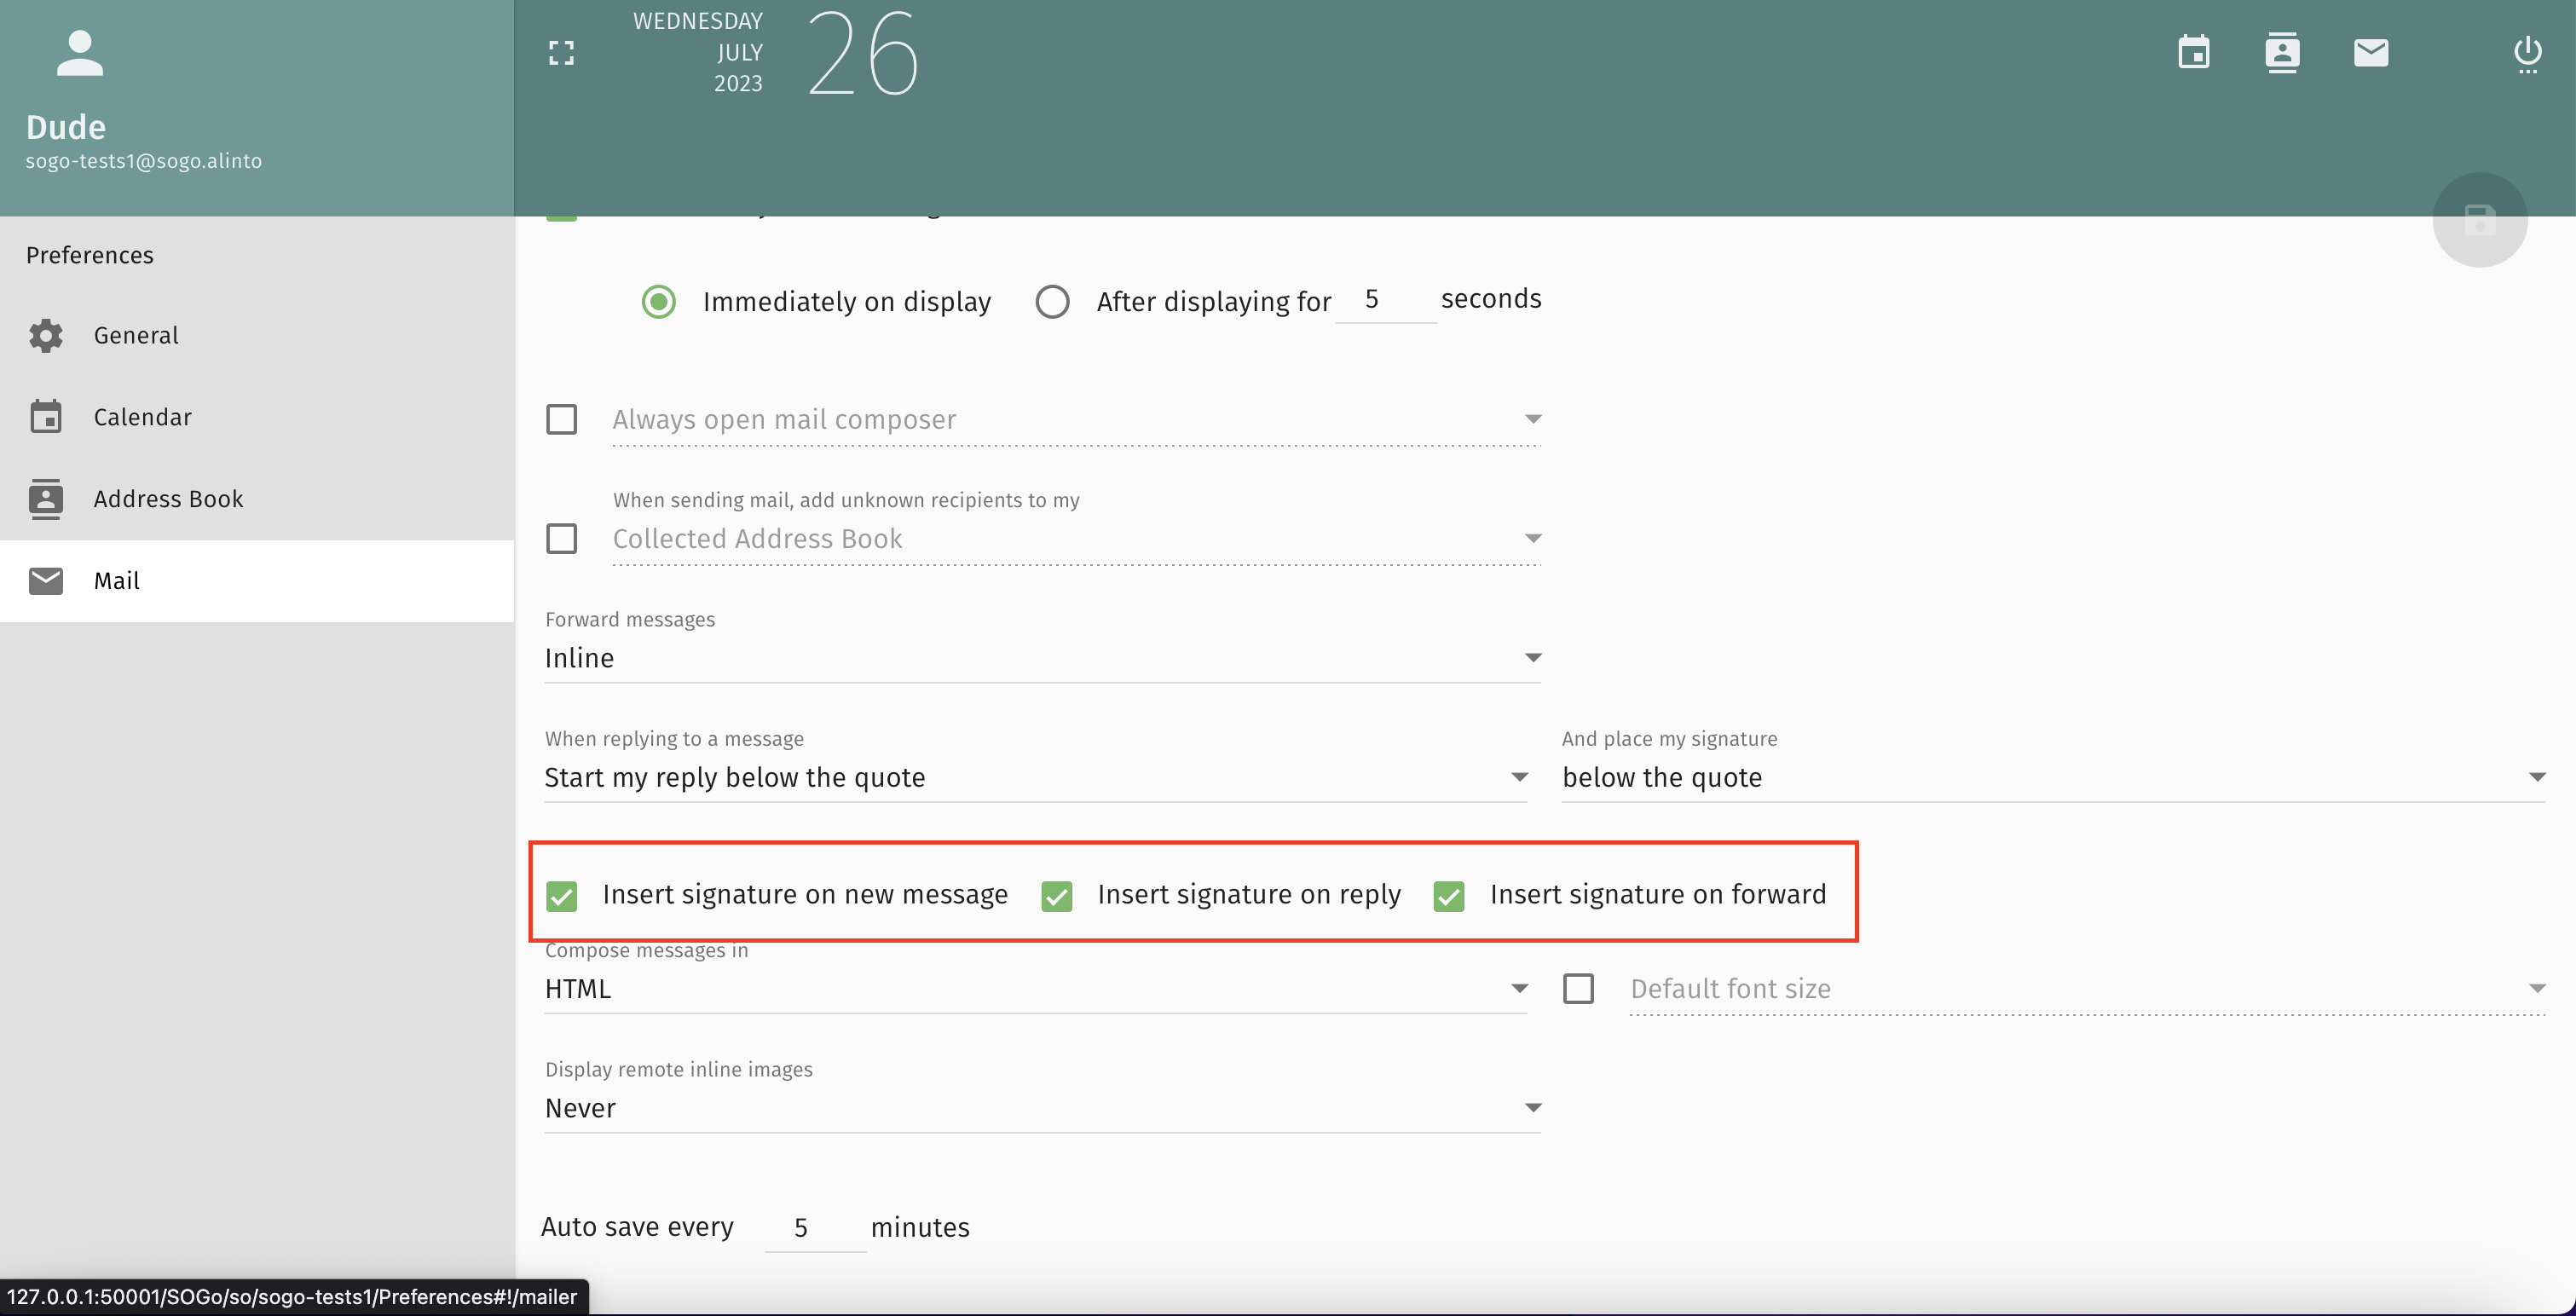Click the Auto save minutes input field
Viewport: 2576px width, 1316px height.
click(813, 1228)
